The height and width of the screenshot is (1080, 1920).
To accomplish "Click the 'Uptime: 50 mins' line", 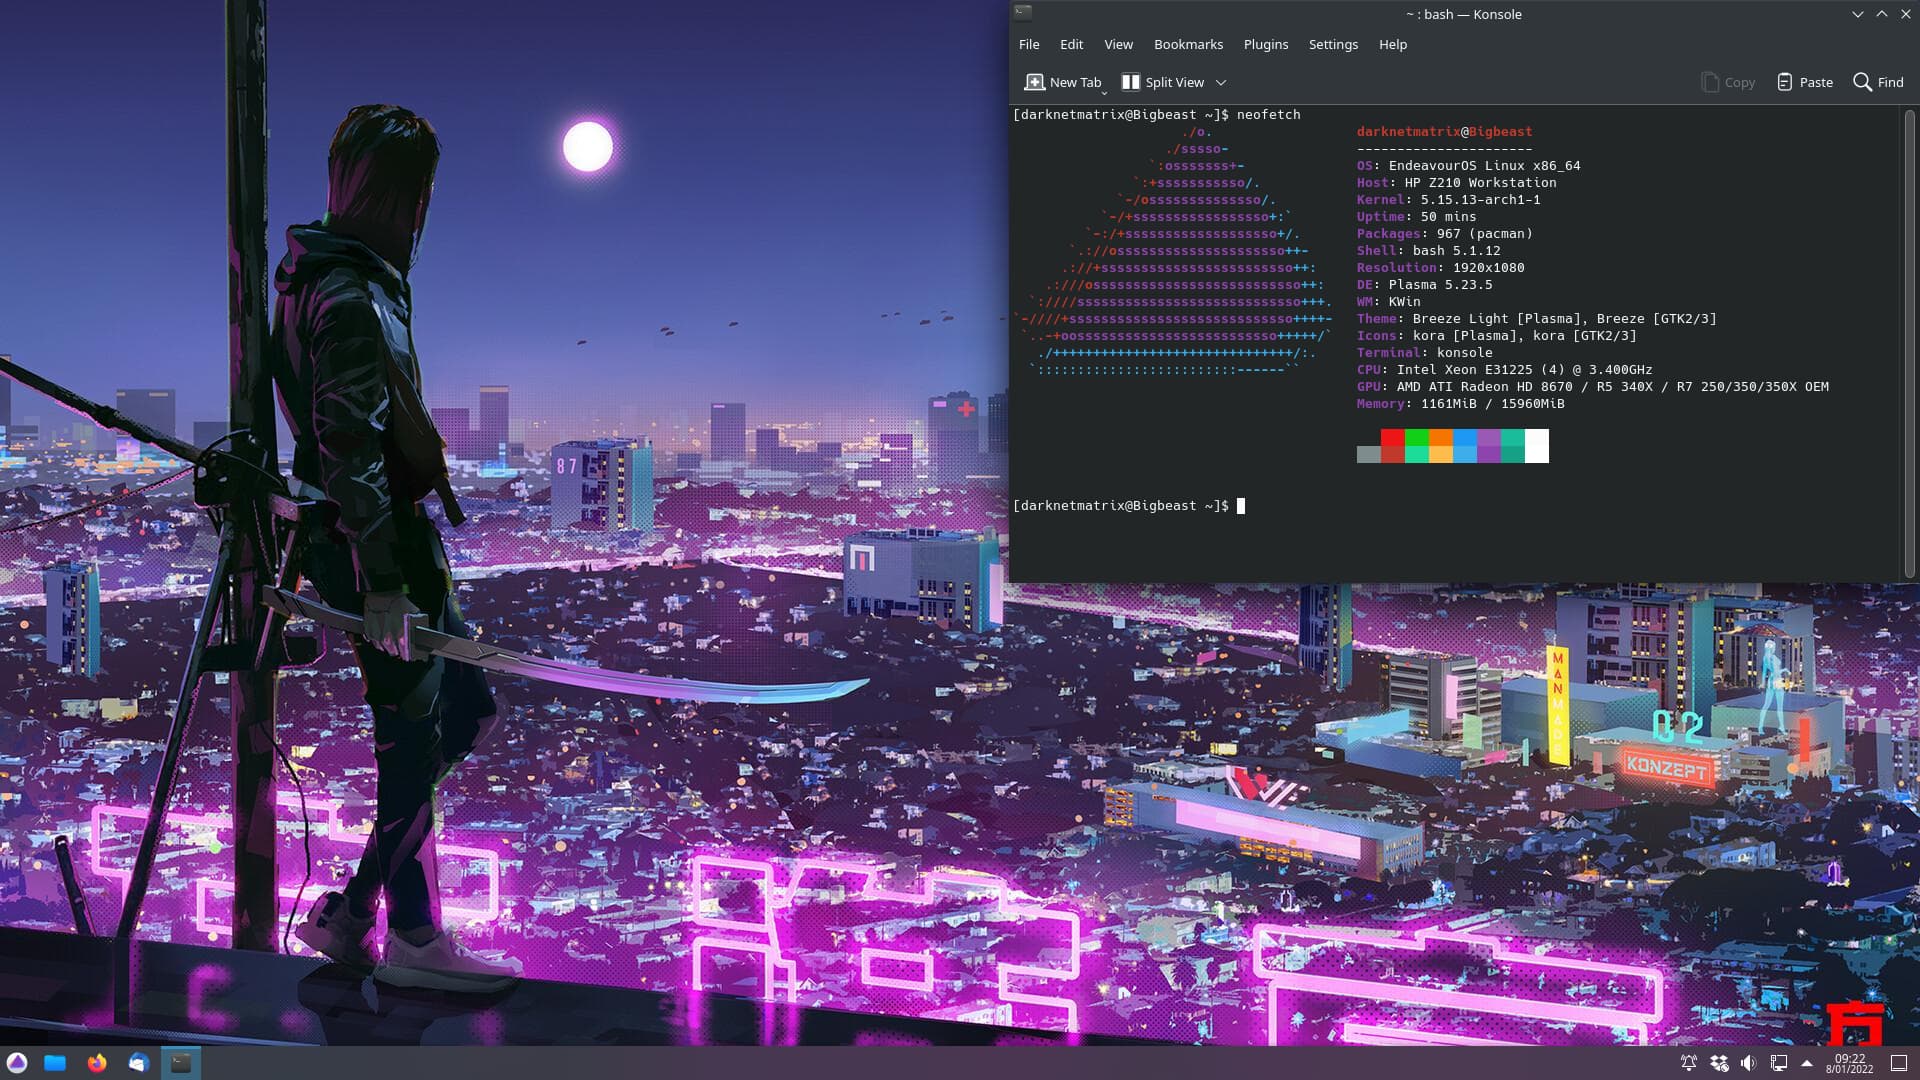I will pos(1416,217).
